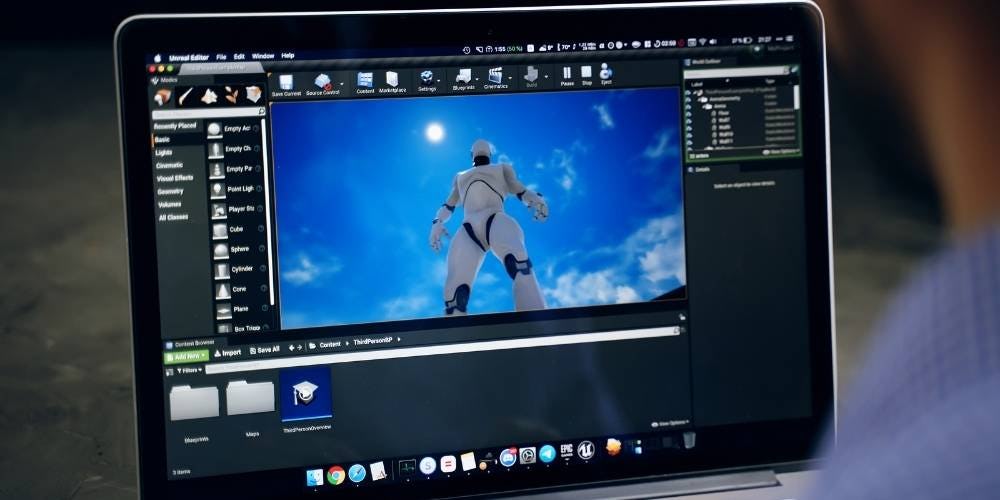Select the Volumes category tab
1000x500 pixels.
click(x=170, y=205)
